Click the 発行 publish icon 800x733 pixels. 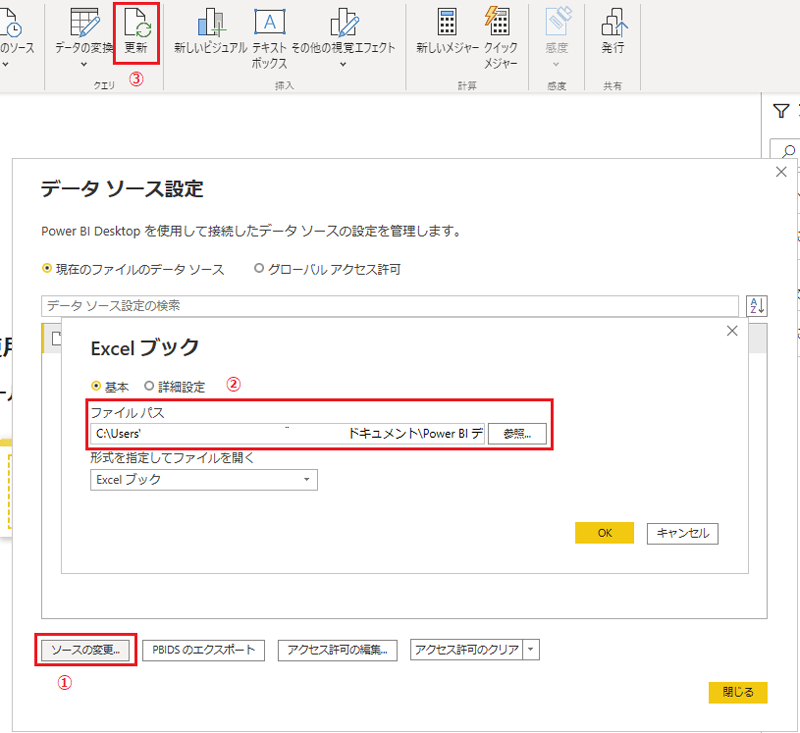614,23
